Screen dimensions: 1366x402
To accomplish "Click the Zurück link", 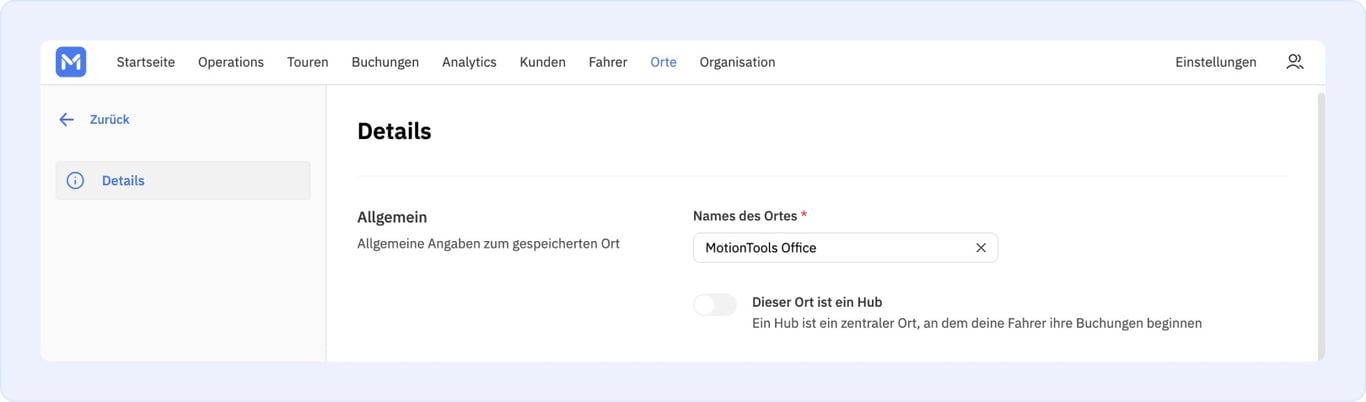I will pyautogui.click(x=110, y=119).
